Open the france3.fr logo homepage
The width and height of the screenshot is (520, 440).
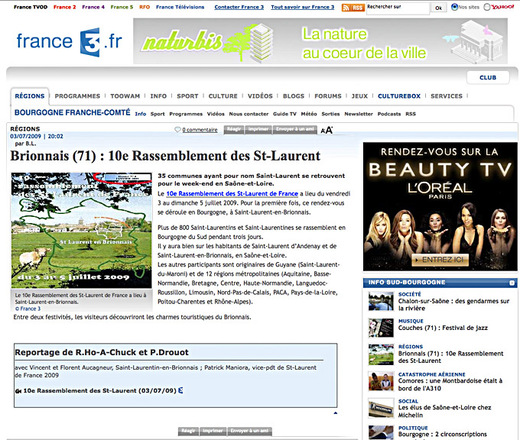(69, 42)
